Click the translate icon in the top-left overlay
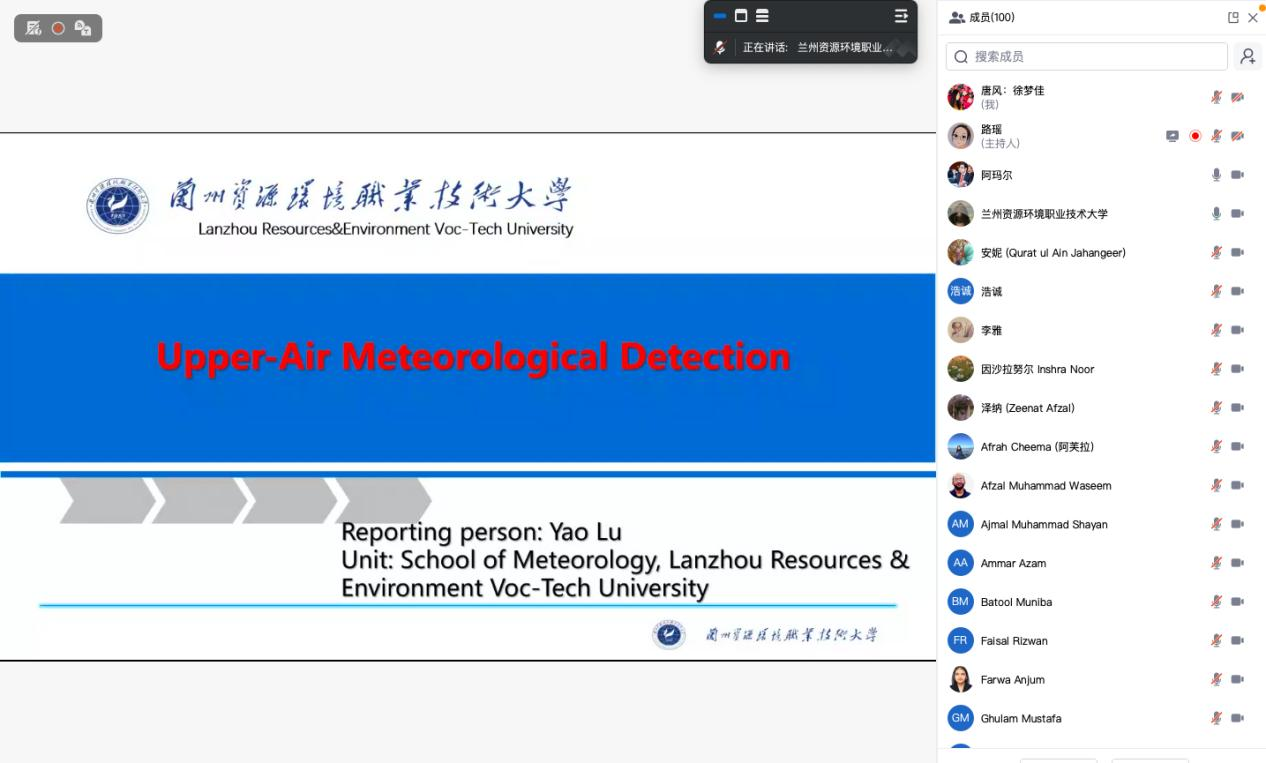This screenshot has height=763, width=1266. (83, 28)
